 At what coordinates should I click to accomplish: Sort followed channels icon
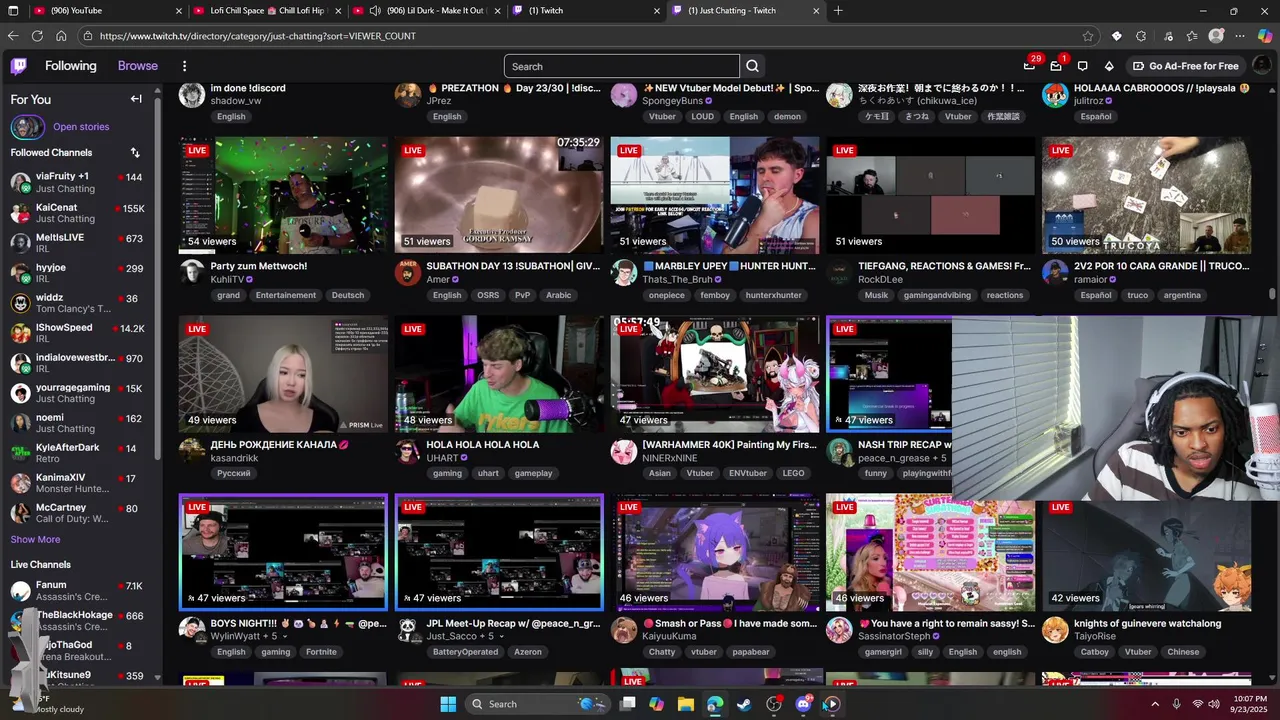pos(135,152)
